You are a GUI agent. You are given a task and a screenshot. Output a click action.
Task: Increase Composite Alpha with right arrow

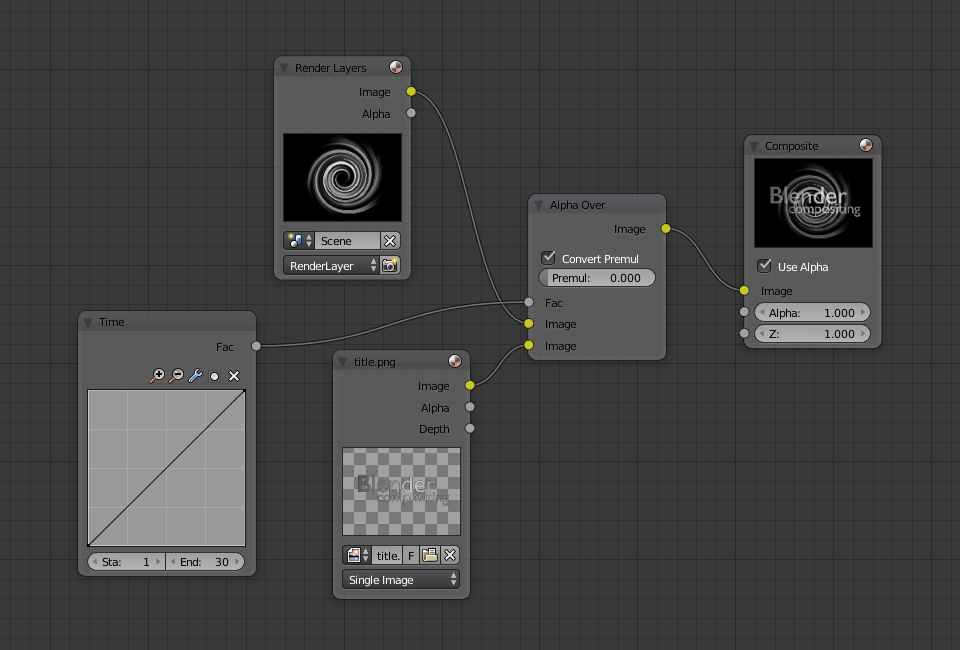click(863, 313)
